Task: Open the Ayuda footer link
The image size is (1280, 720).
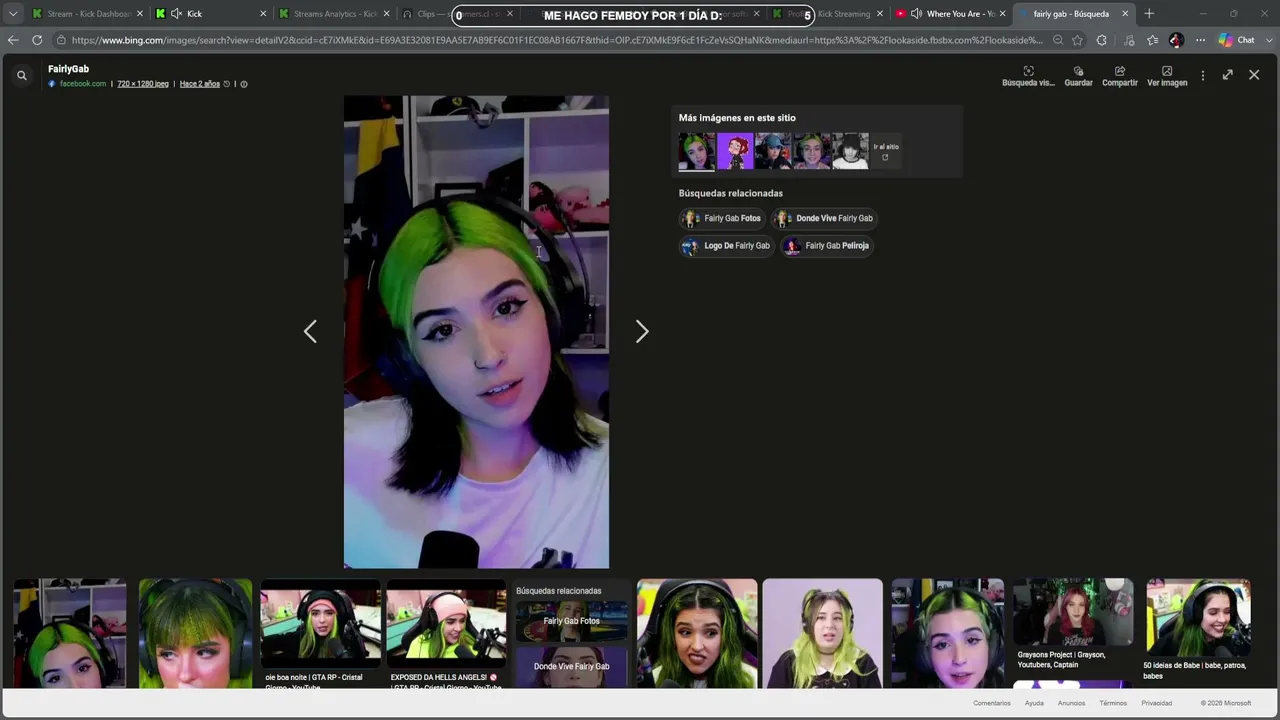Action: point(1034,703)
